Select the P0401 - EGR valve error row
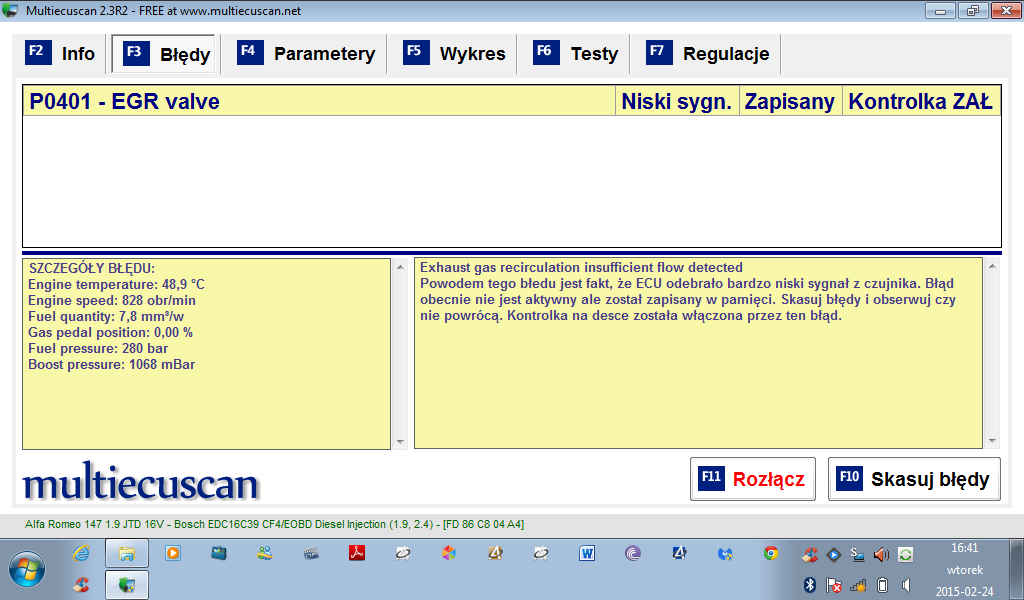Viewport: 1024px width, 600px height. (x=512, y=101)
